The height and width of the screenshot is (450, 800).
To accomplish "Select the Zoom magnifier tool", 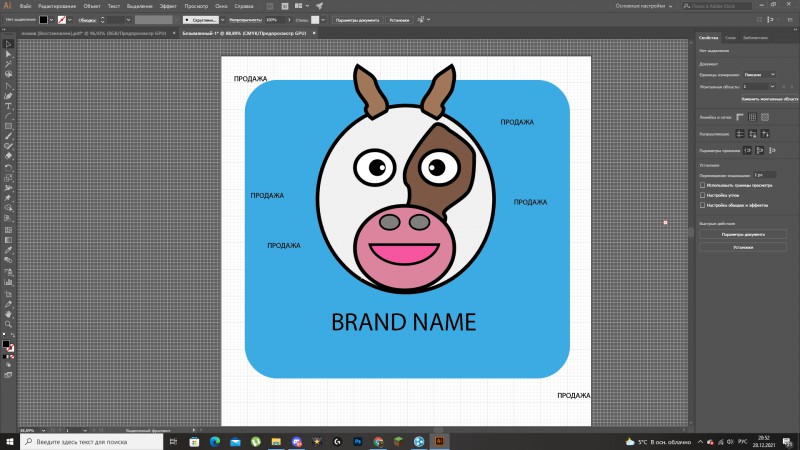I will [x=8, y=324].
